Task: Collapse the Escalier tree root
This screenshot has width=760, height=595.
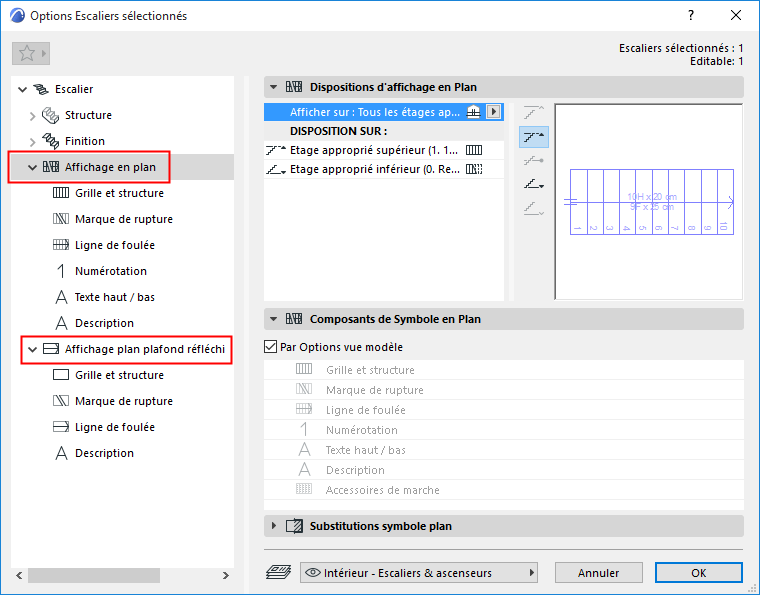Action: click(x=22, y=89)
